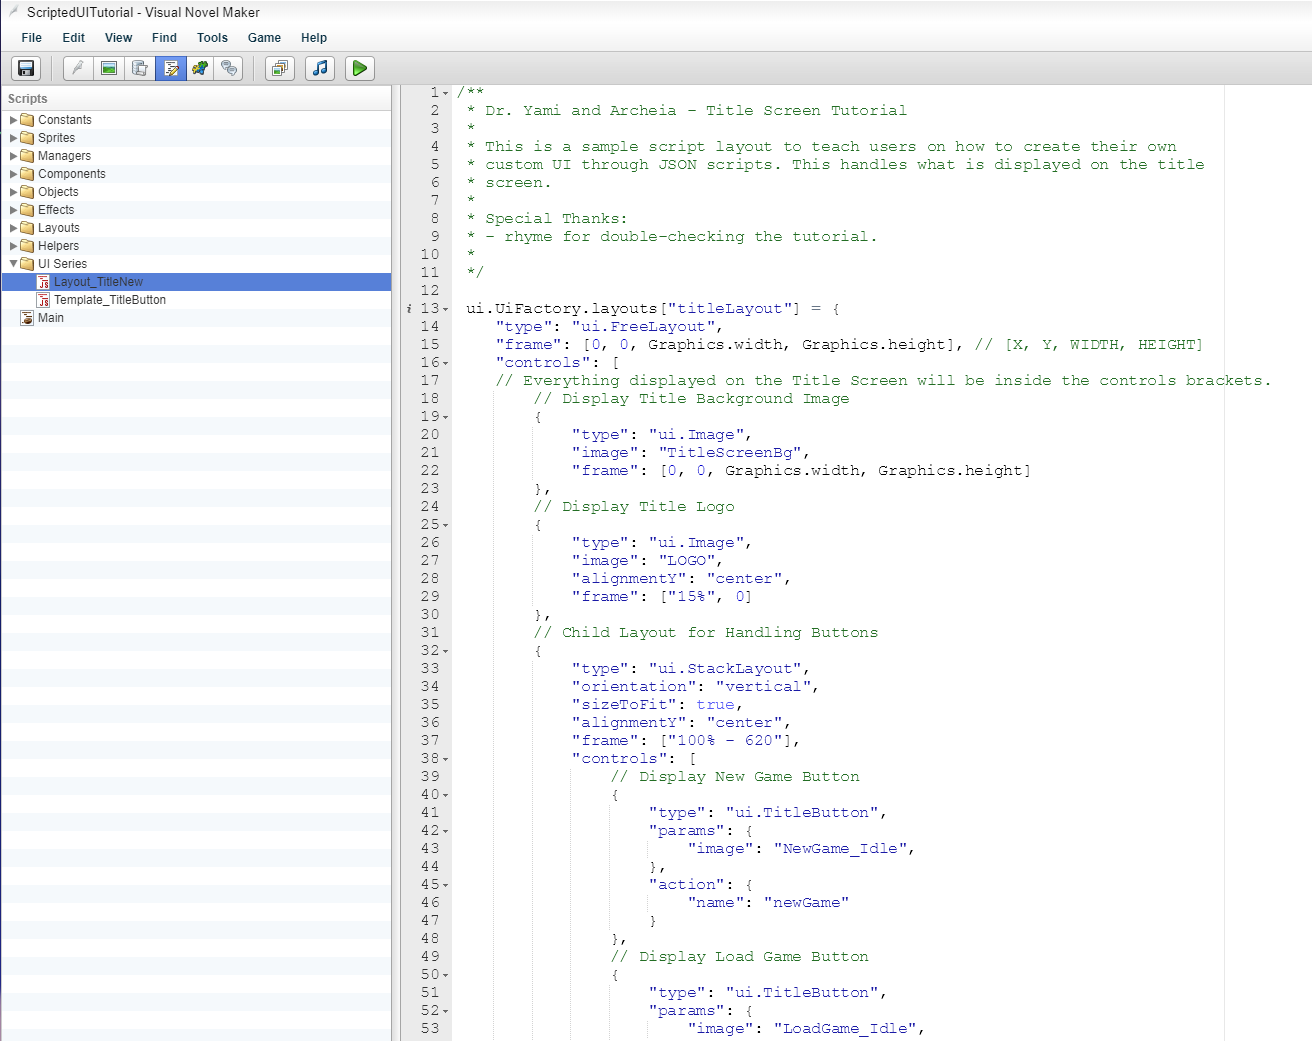1312x1041 pixels.
Task: Fold the block starting at line 19
Action: tap(446, 417)
